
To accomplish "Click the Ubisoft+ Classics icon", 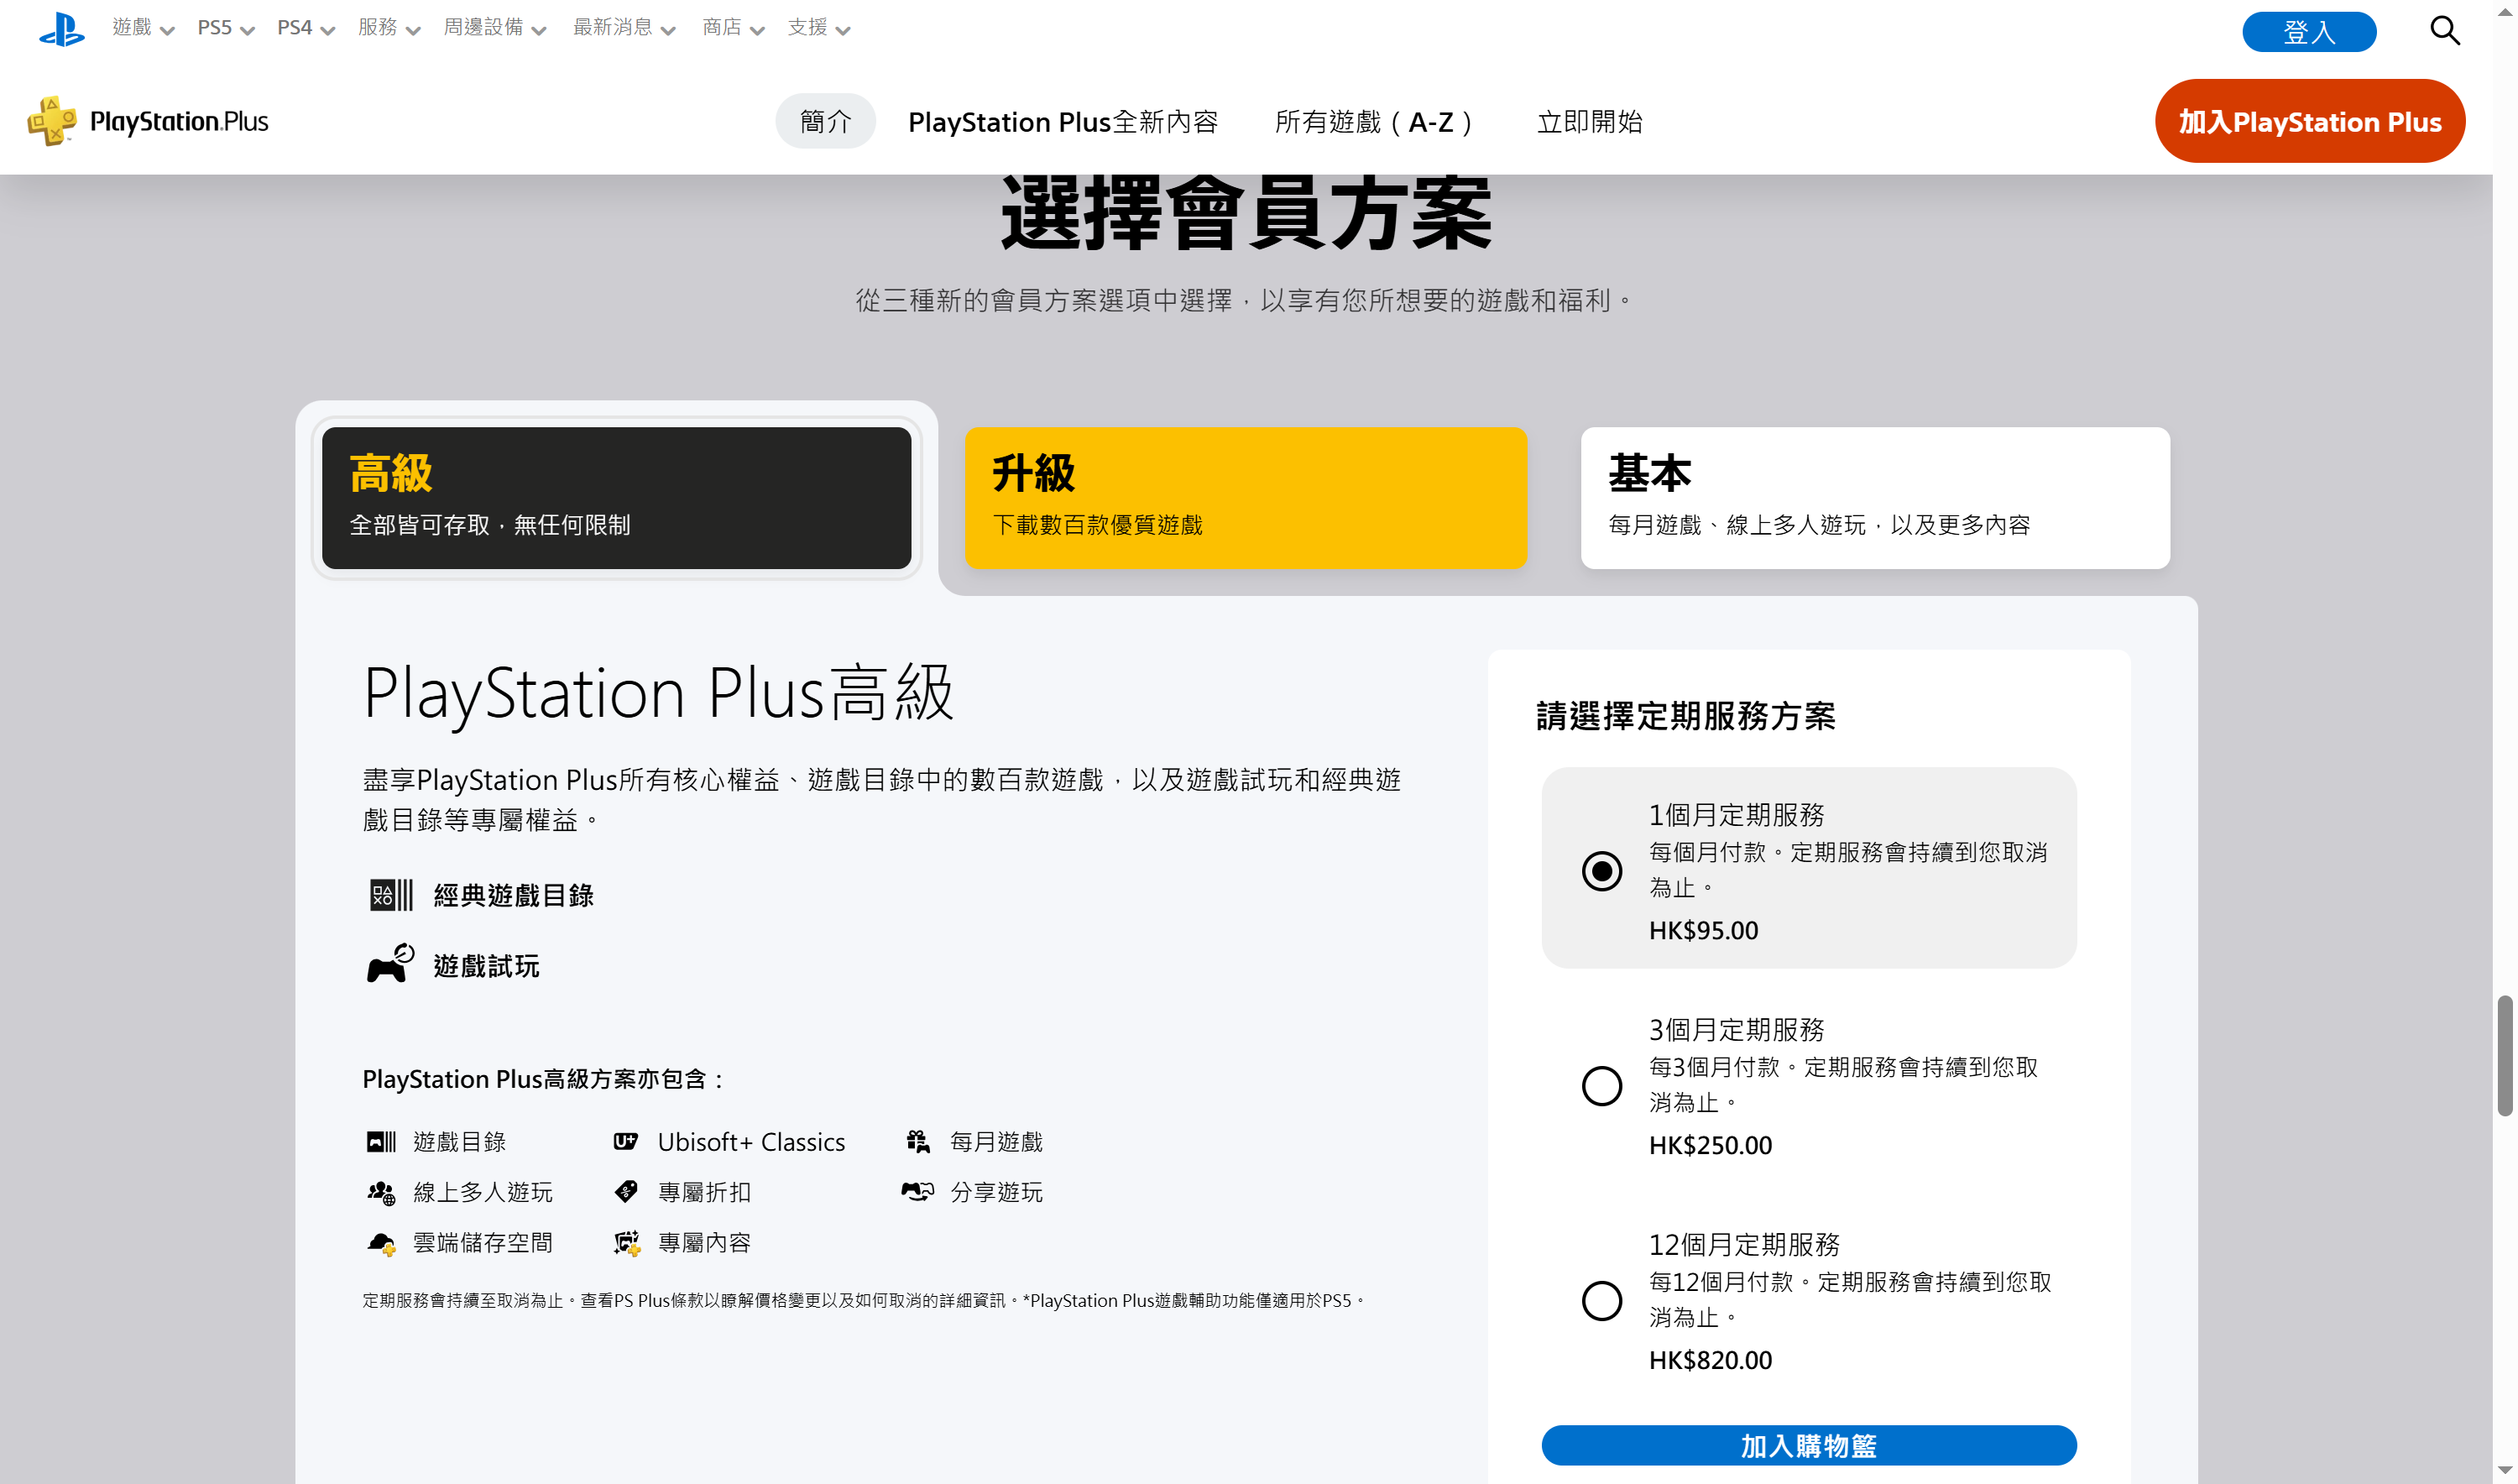I will click(626, 1141).
